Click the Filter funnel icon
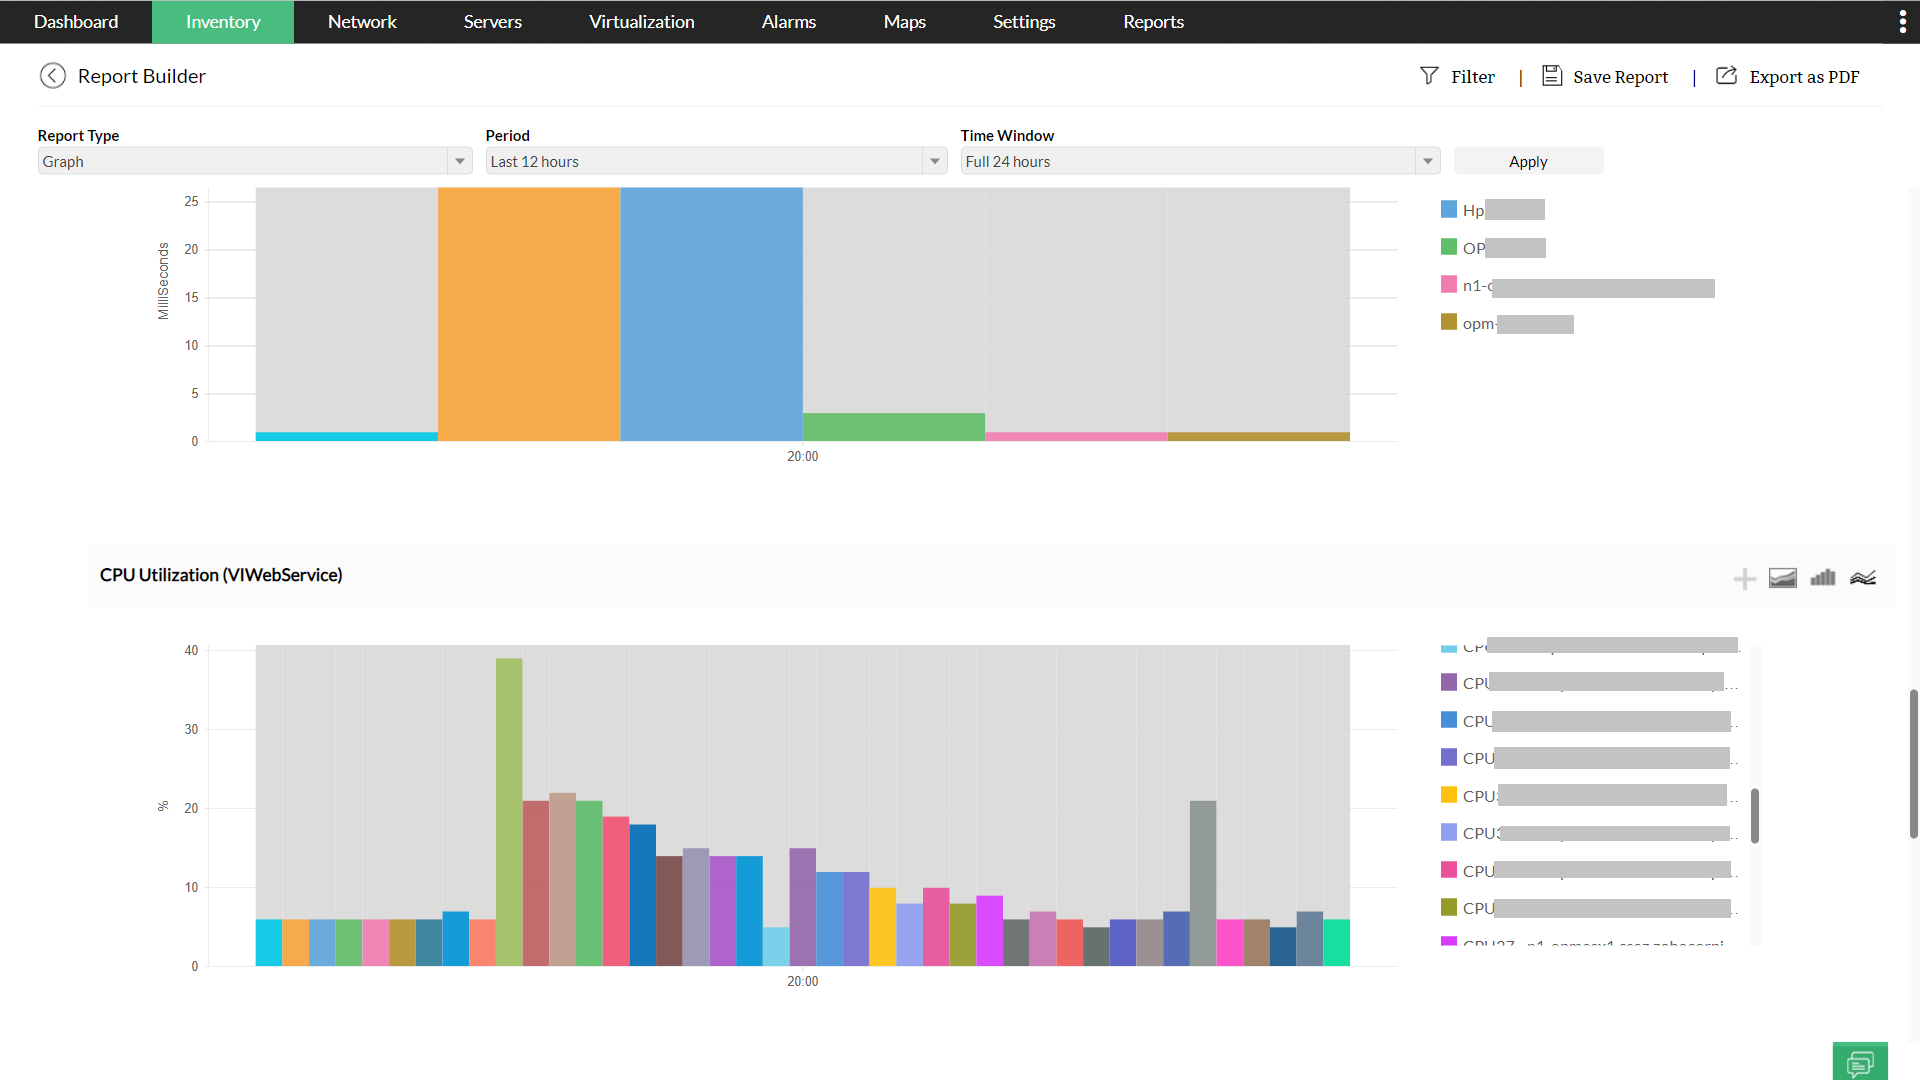This screenshot has width=1920, height=1080. pos(1429,76)
